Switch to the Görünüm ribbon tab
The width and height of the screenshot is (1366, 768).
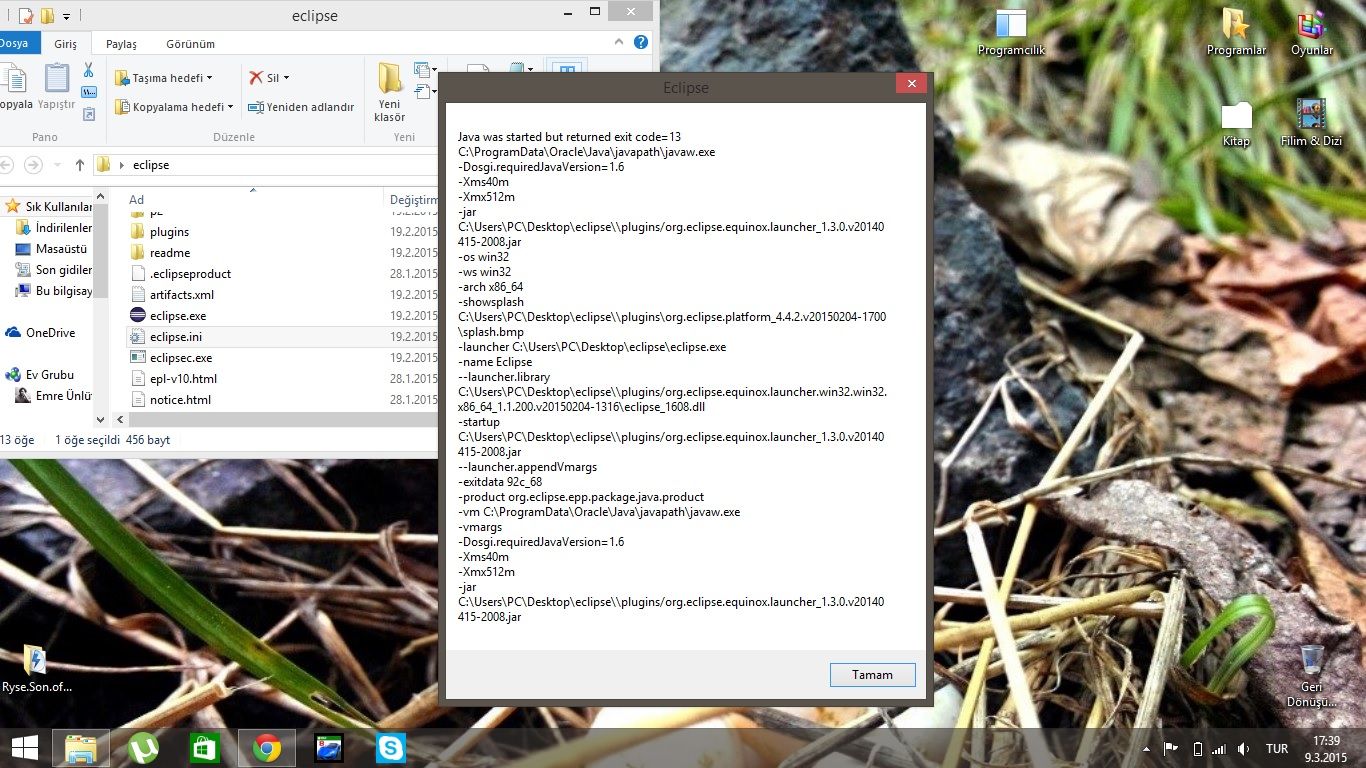coord(190,44)
